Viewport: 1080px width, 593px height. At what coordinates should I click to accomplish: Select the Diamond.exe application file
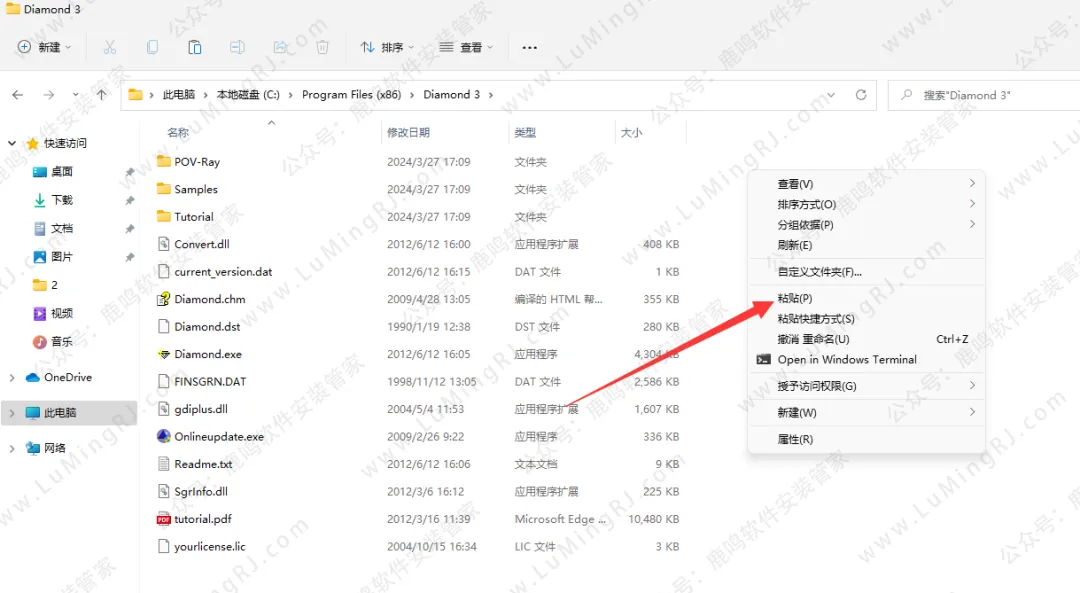tap(207, 354)
